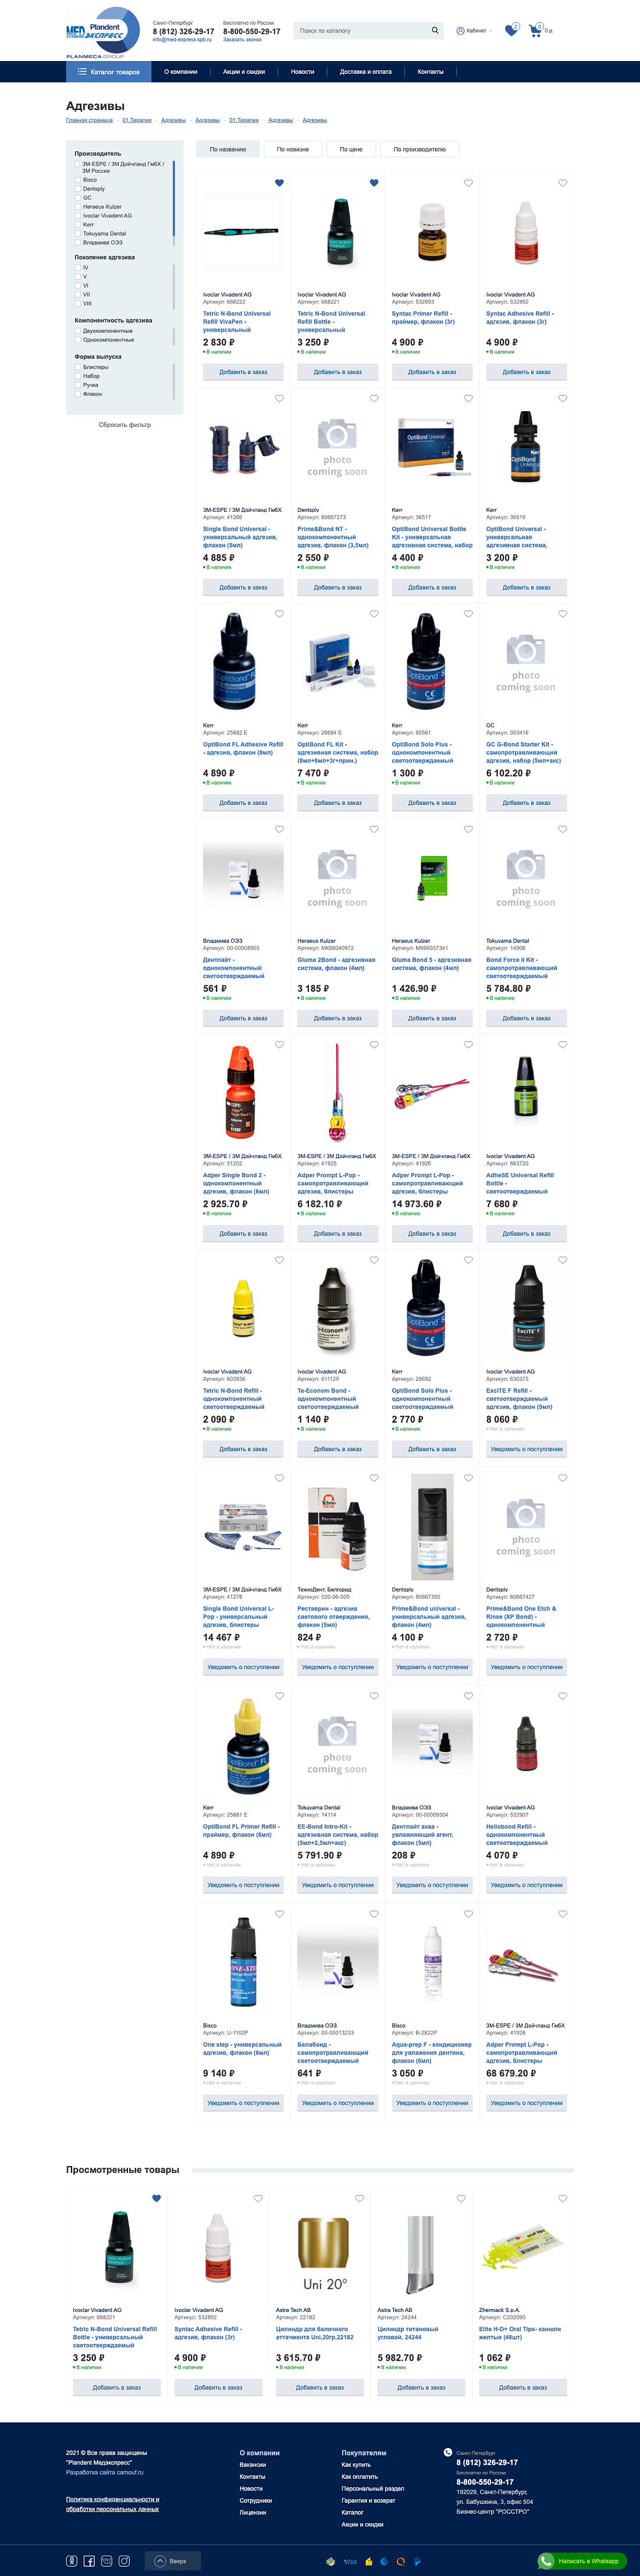This screenshot has height=2576, width=640.
Task: Sort products with По цене
Action: [x=351, y=149]
